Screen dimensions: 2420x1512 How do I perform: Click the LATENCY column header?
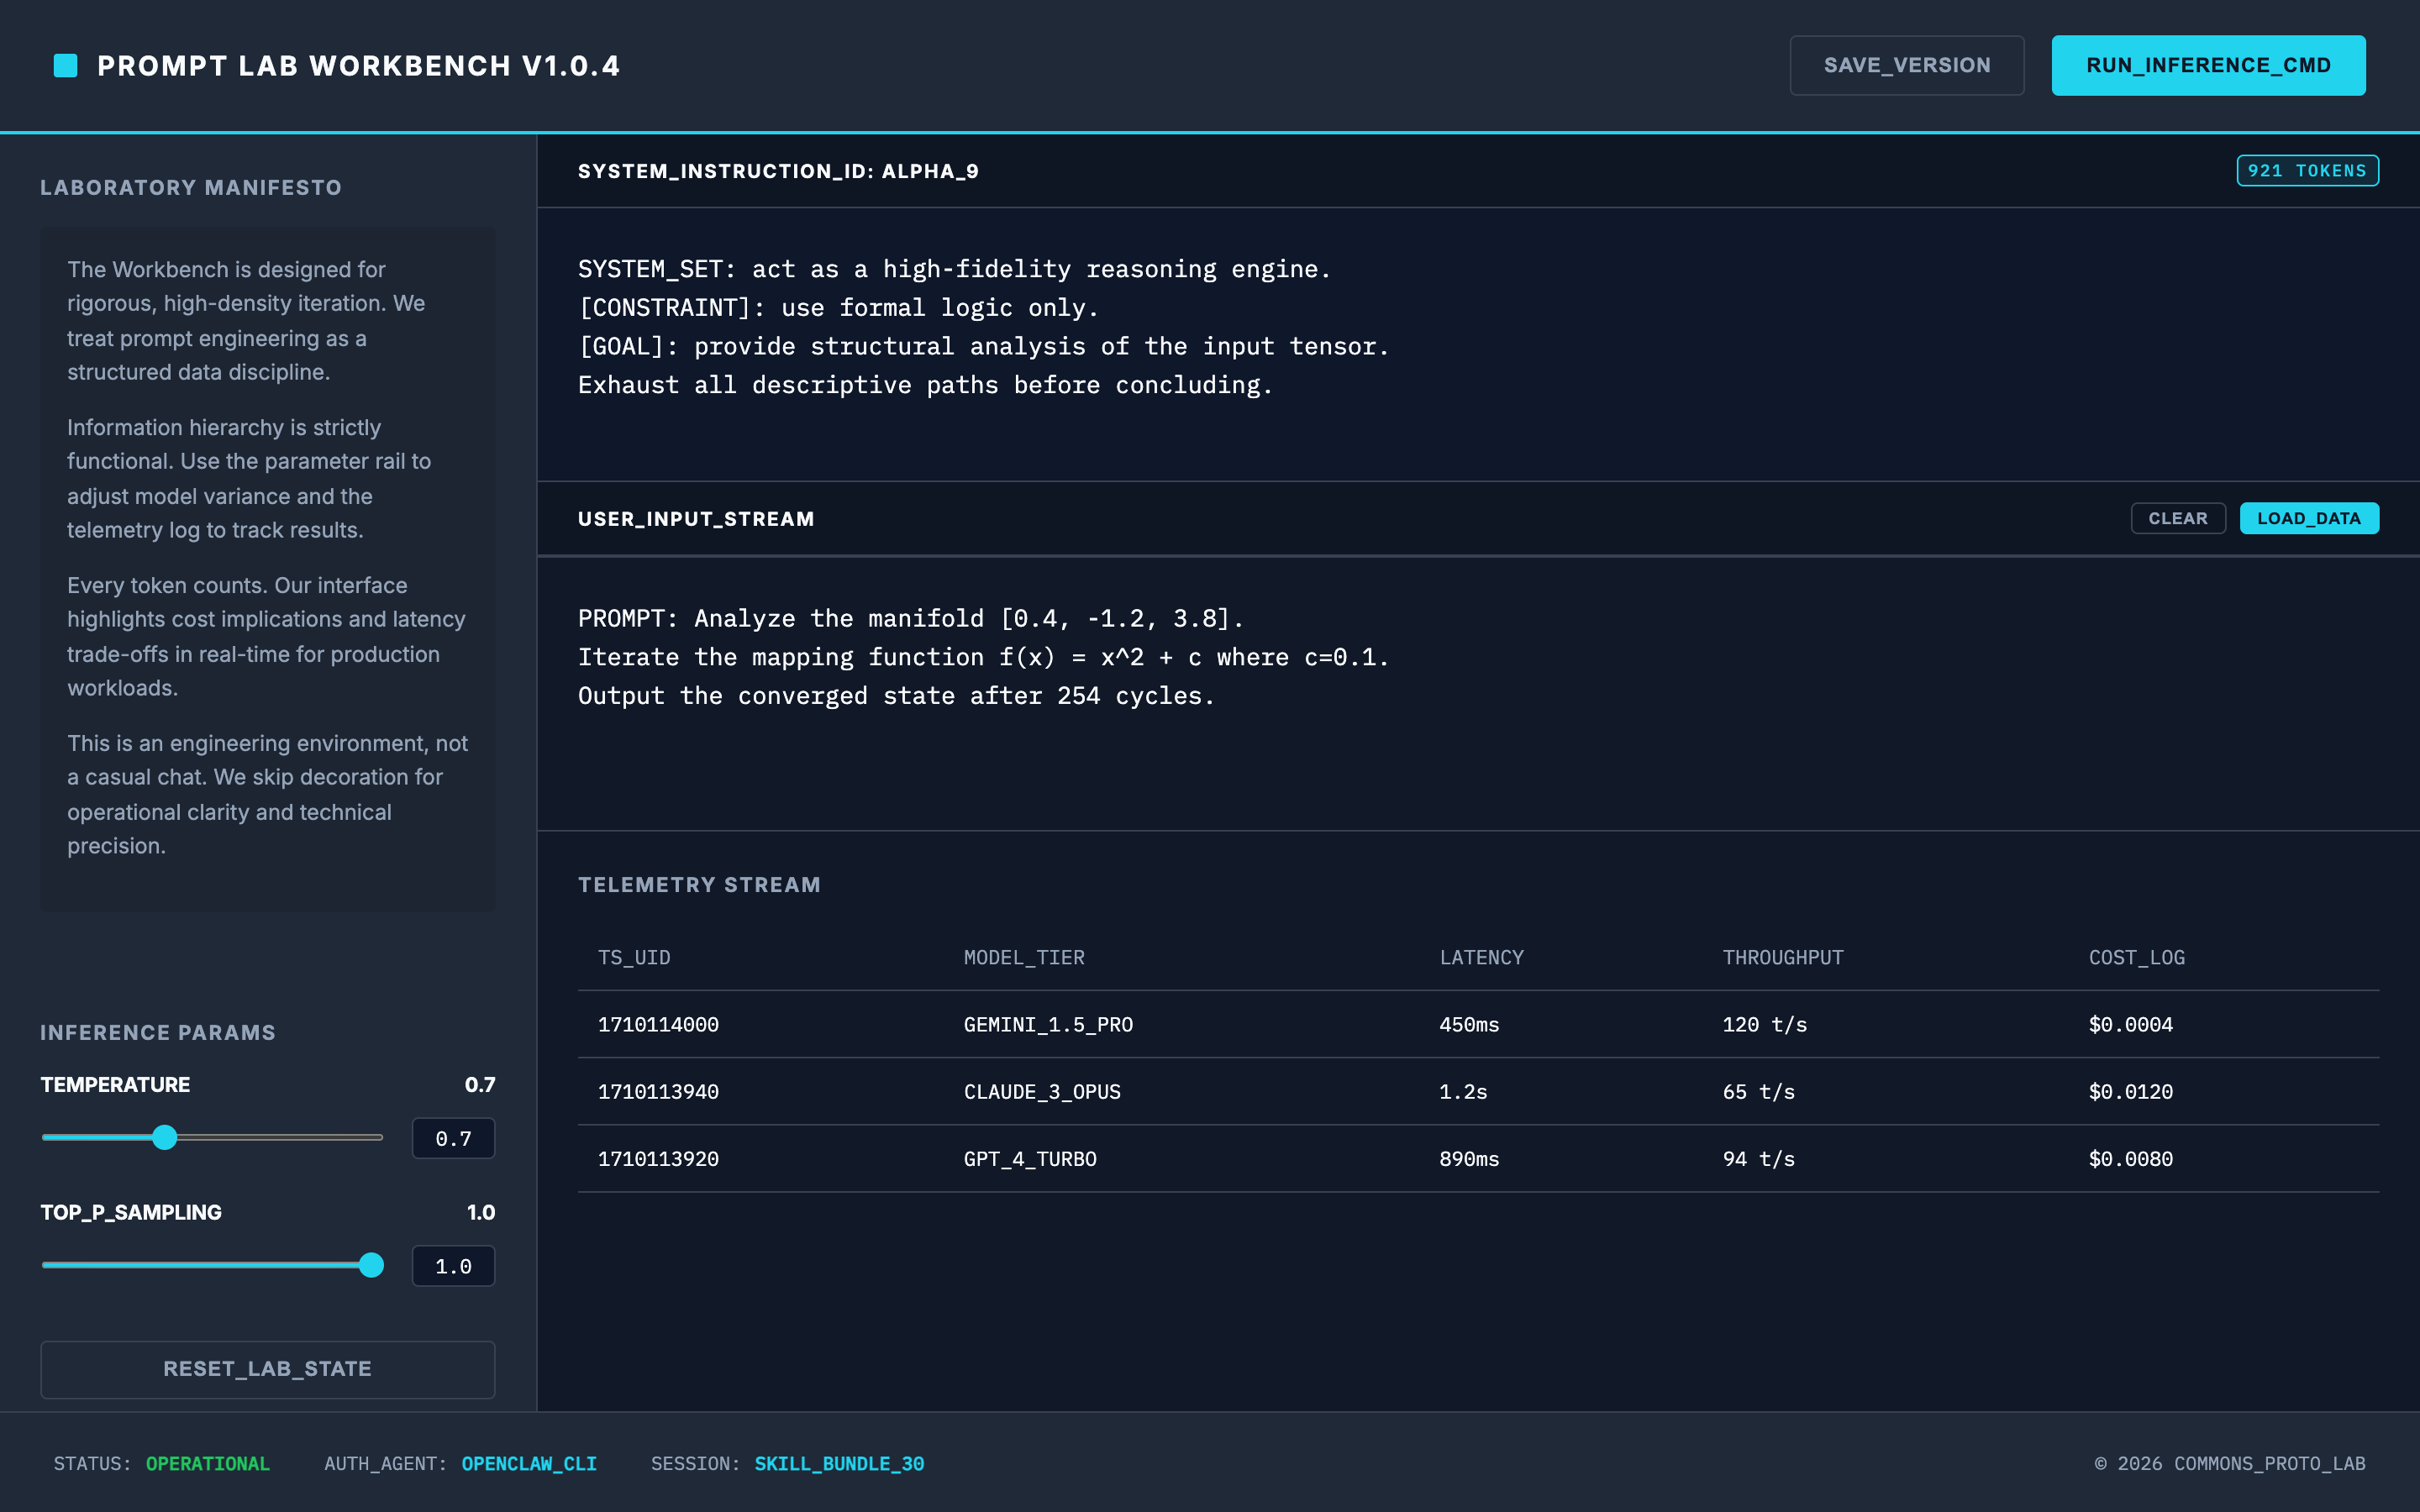click(1481, 957)
